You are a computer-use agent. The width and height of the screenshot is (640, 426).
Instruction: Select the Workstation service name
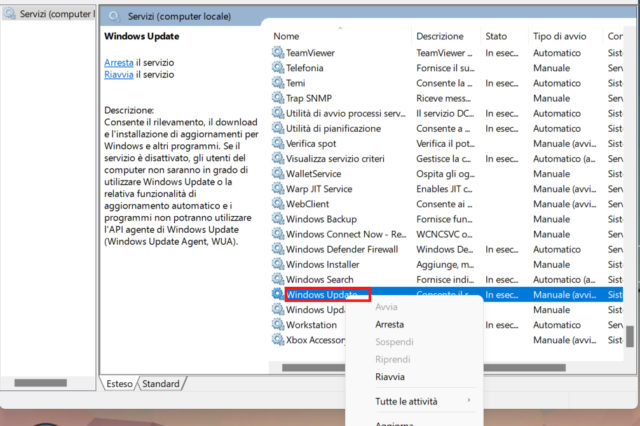(311, 324)
